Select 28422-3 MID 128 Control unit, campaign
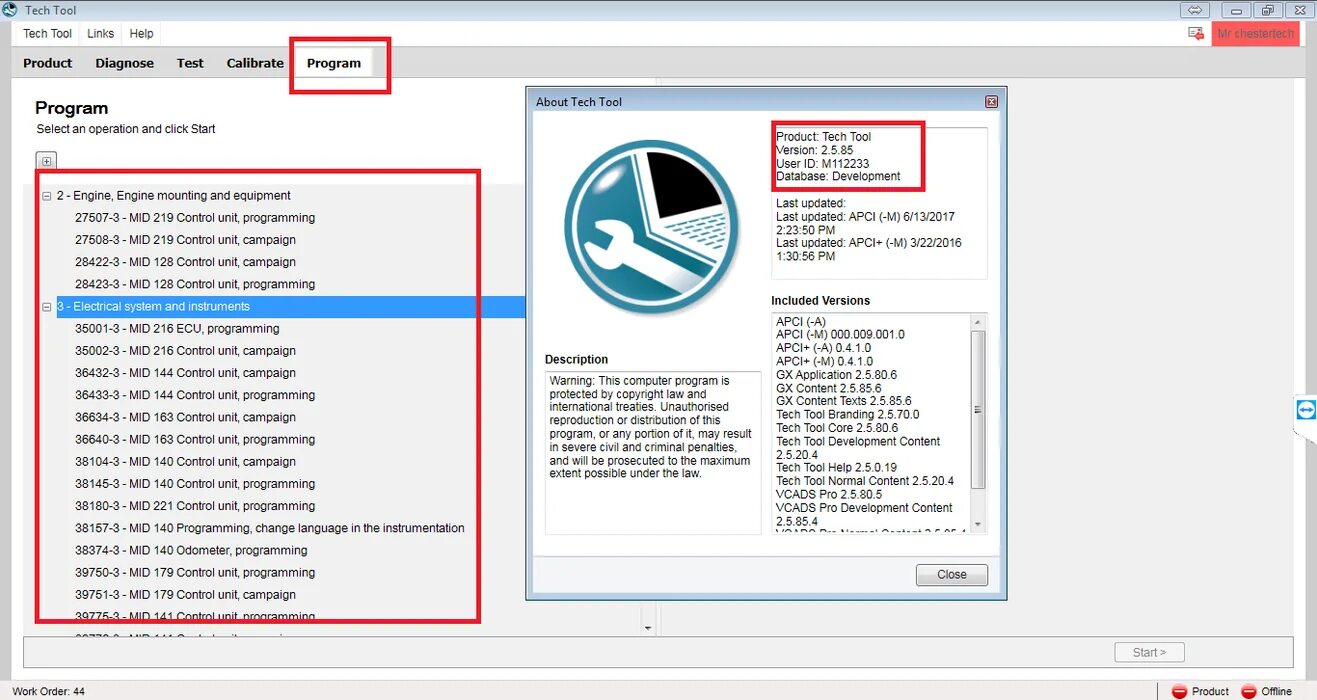 tap(185, 262)
